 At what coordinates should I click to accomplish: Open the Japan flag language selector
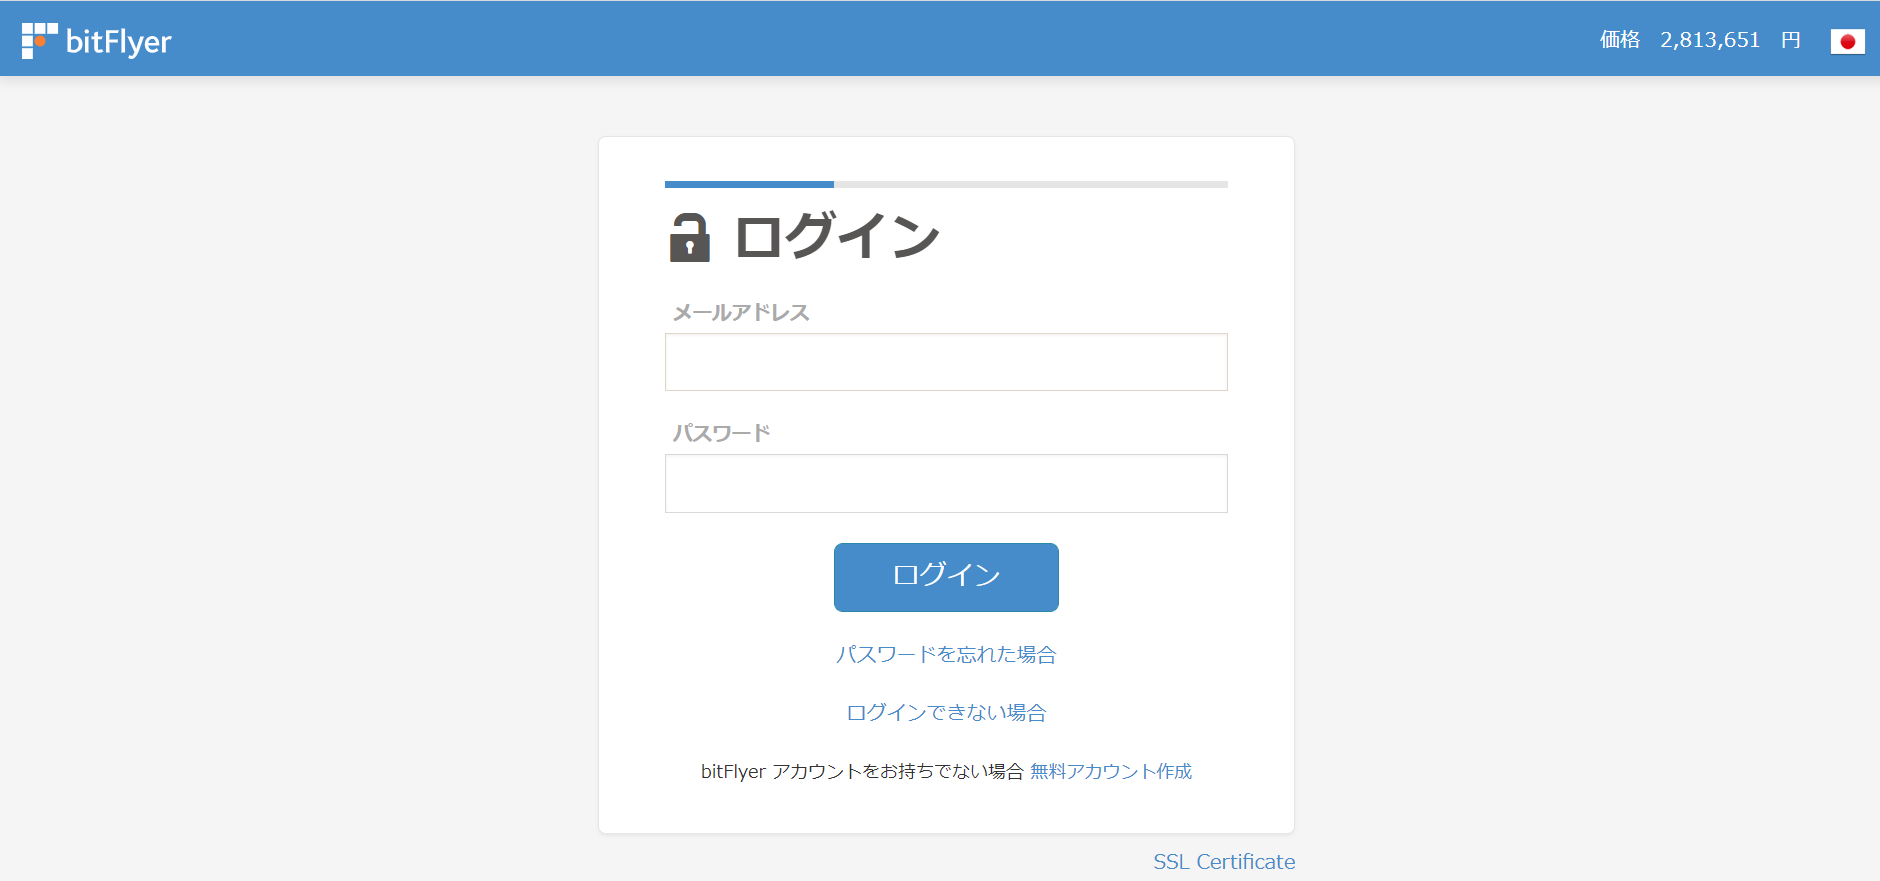pyautogui.click(x=1847, y=41)
